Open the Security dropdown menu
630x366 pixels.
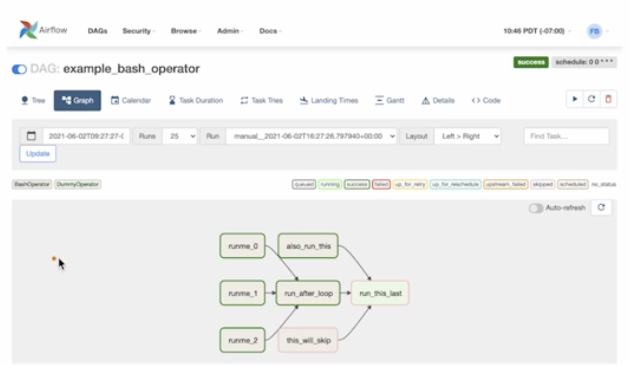(x=139, y=31)
